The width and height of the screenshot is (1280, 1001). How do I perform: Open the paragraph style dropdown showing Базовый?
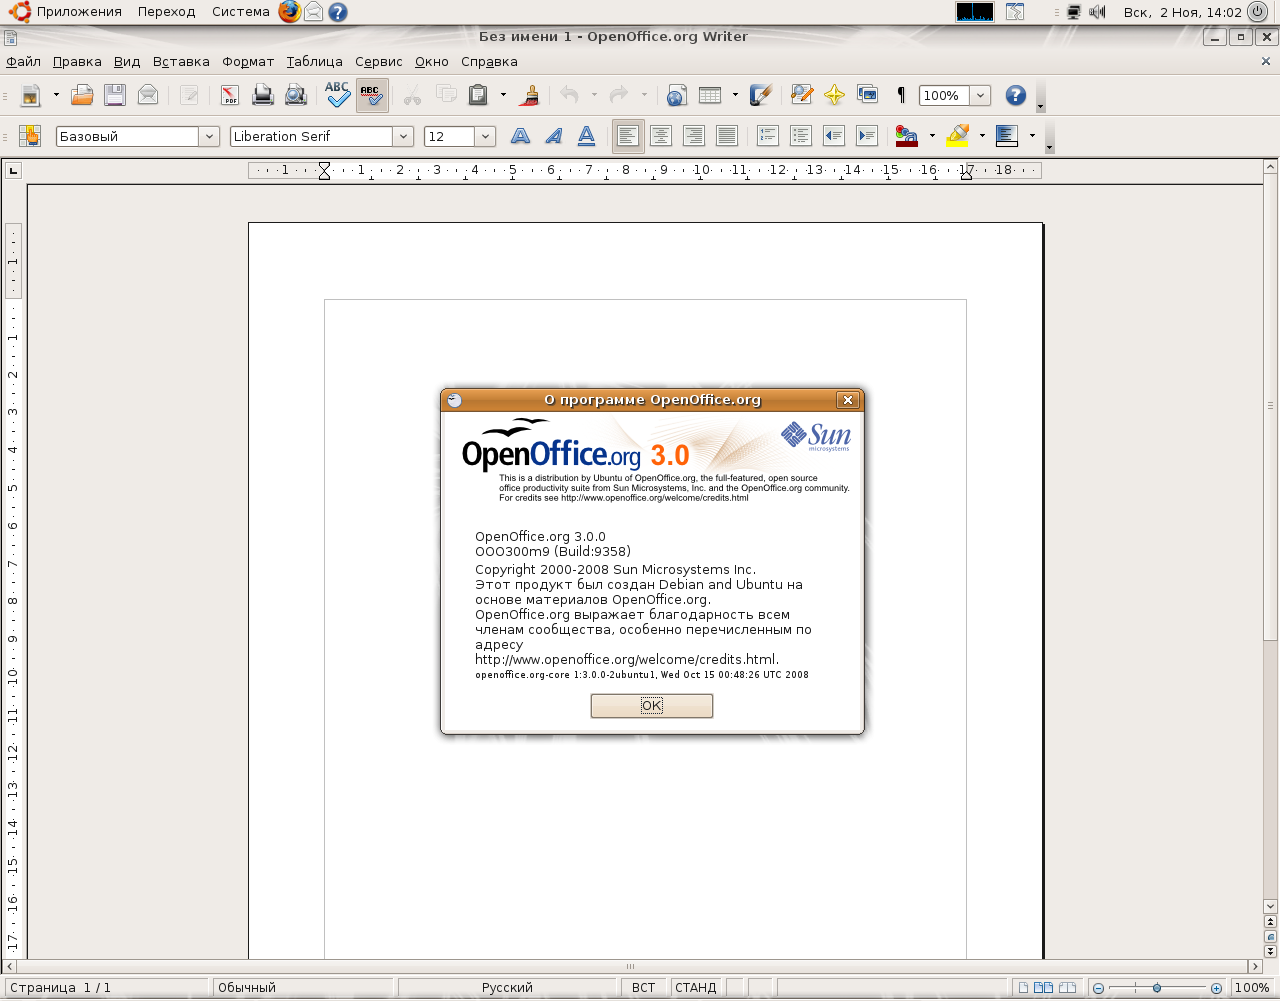[209, 136]
